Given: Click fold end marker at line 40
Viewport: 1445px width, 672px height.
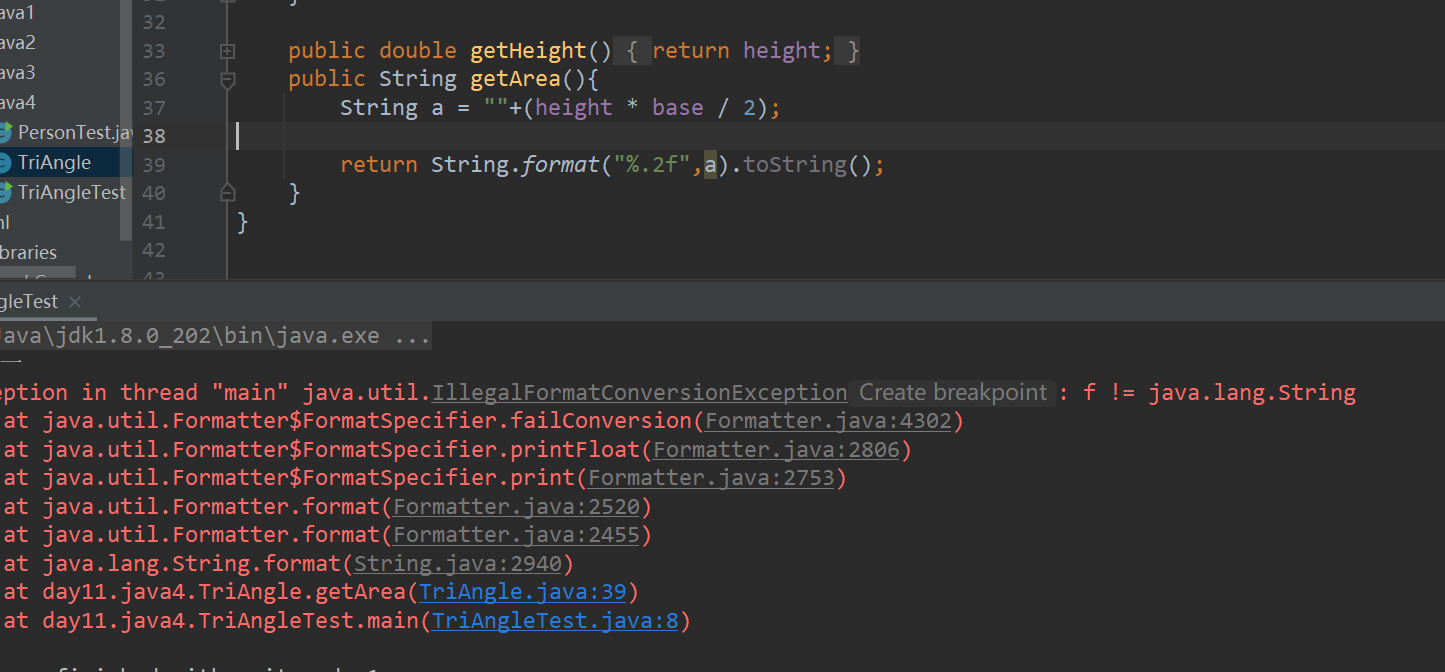Looking at the screenshot, I should pyautogui.click(x=227, y=192).
